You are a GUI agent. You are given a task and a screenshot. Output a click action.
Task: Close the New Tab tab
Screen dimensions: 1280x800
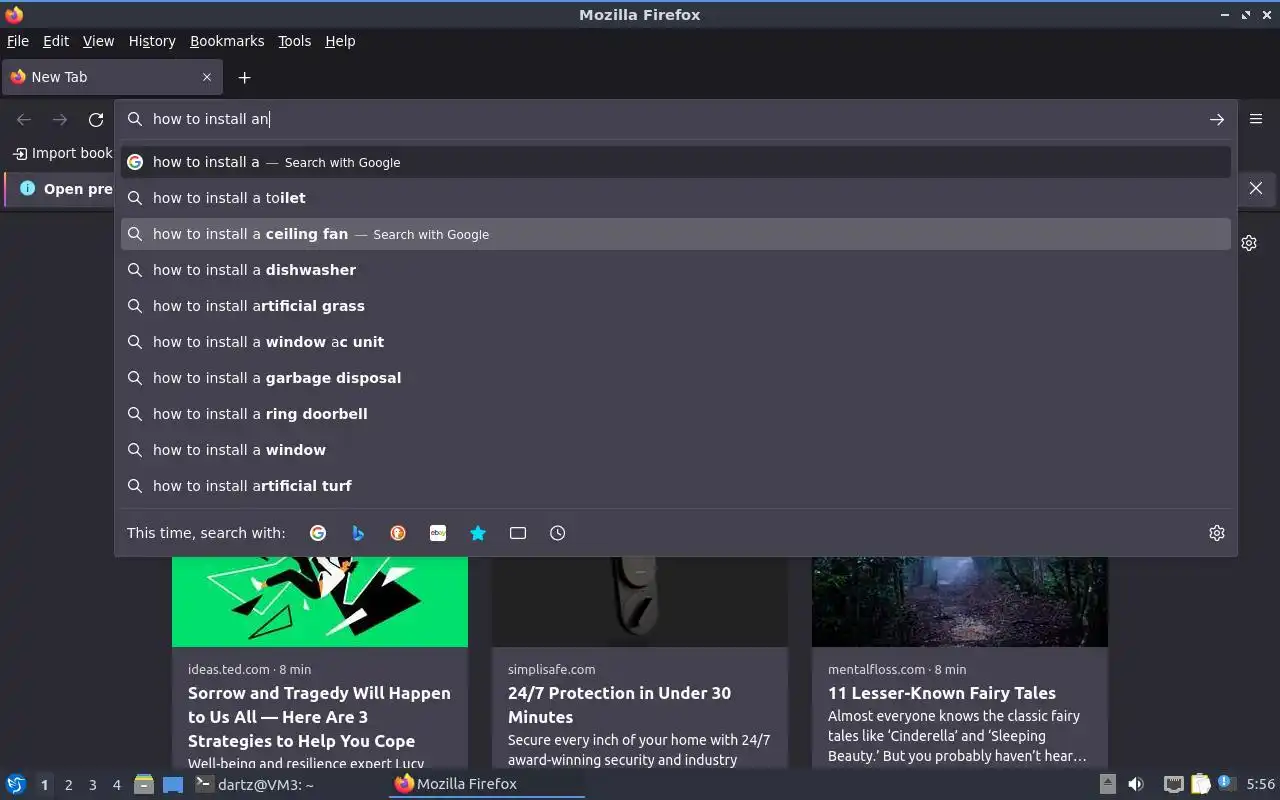(x=207, y=77)
